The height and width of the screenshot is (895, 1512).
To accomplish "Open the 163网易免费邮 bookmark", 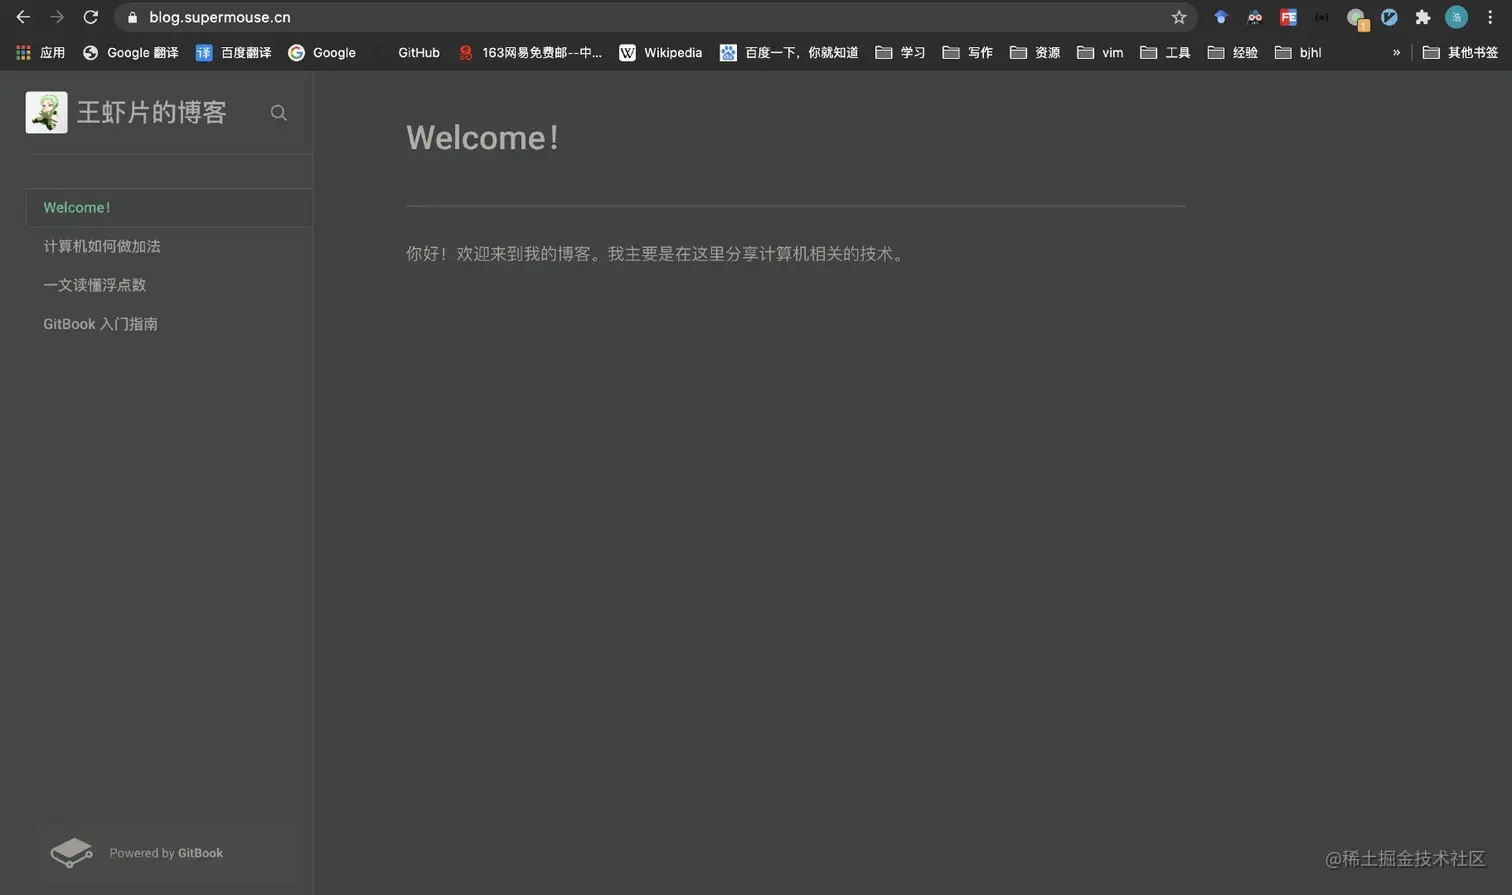I will click(x=530, y=52).
